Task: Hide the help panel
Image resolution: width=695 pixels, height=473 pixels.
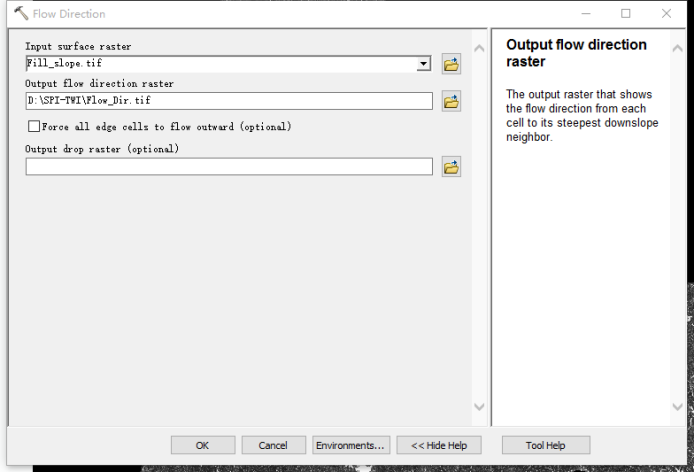Action: click(439, 445)
